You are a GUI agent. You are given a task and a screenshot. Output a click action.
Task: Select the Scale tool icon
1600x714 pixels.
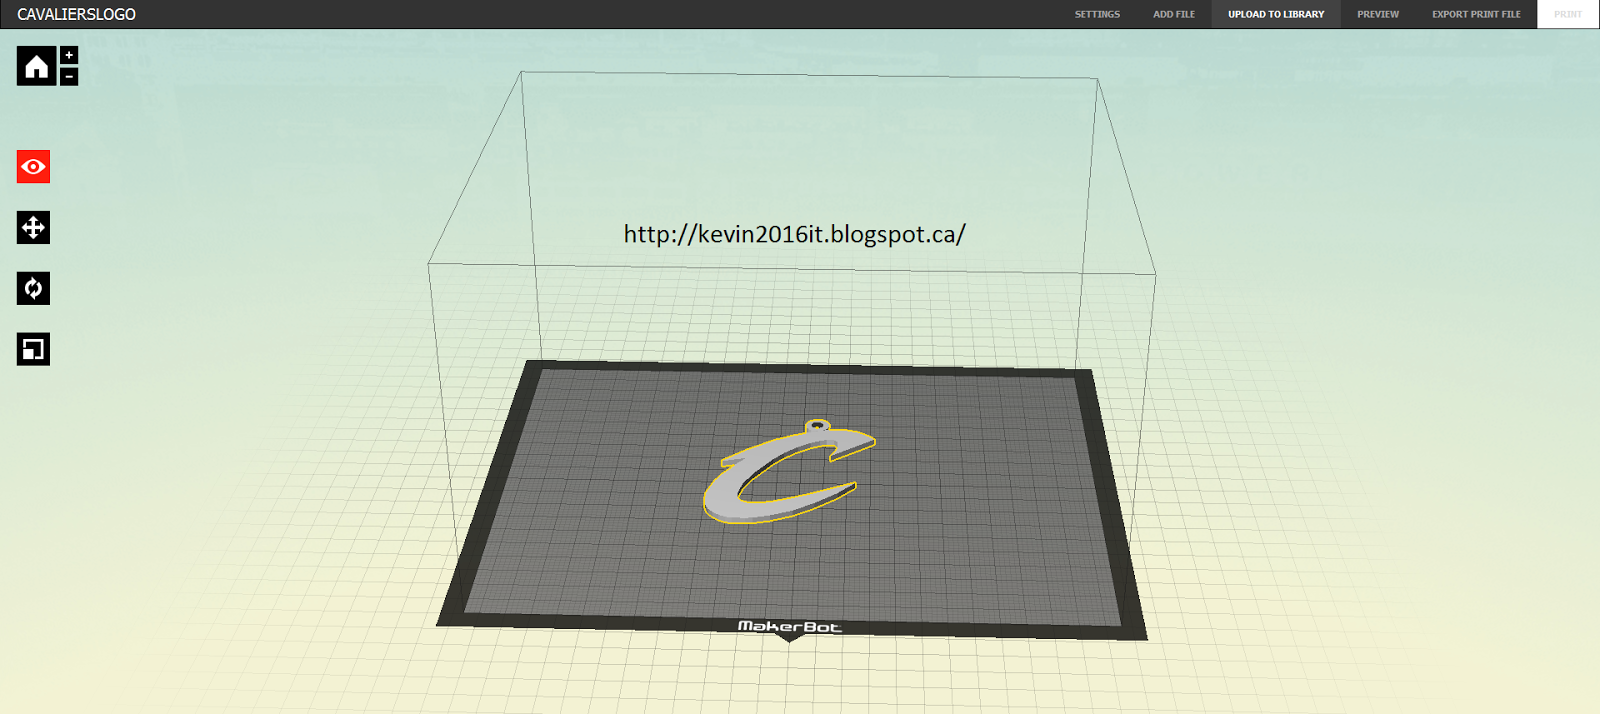(x=33, y=349)
